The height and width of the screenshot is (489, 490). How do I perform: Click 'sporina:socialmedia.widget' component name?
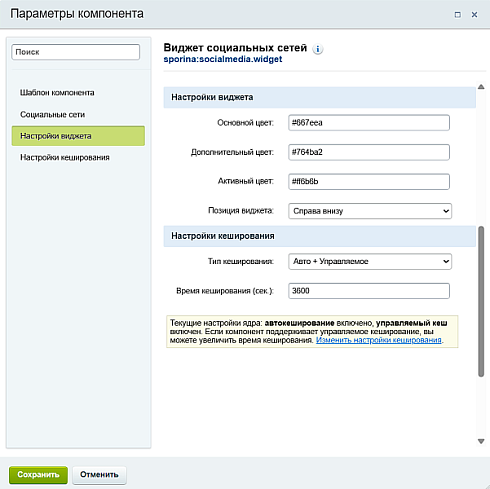[223, 59]
